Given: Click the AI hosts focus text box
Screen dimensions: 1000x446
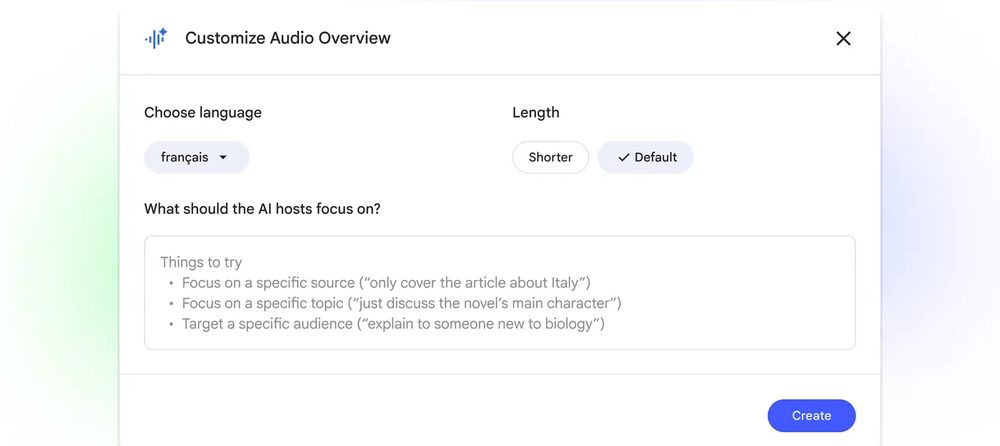Looking at the screenshot, I should (500, 293).
